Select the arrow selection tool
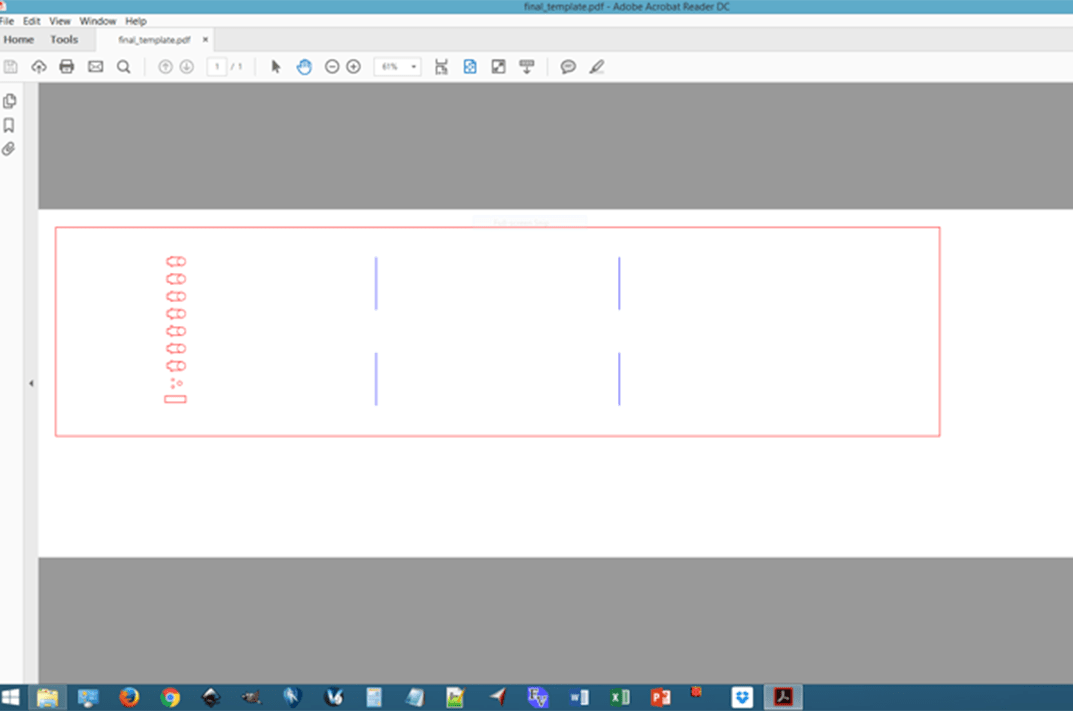 [276, 67]
